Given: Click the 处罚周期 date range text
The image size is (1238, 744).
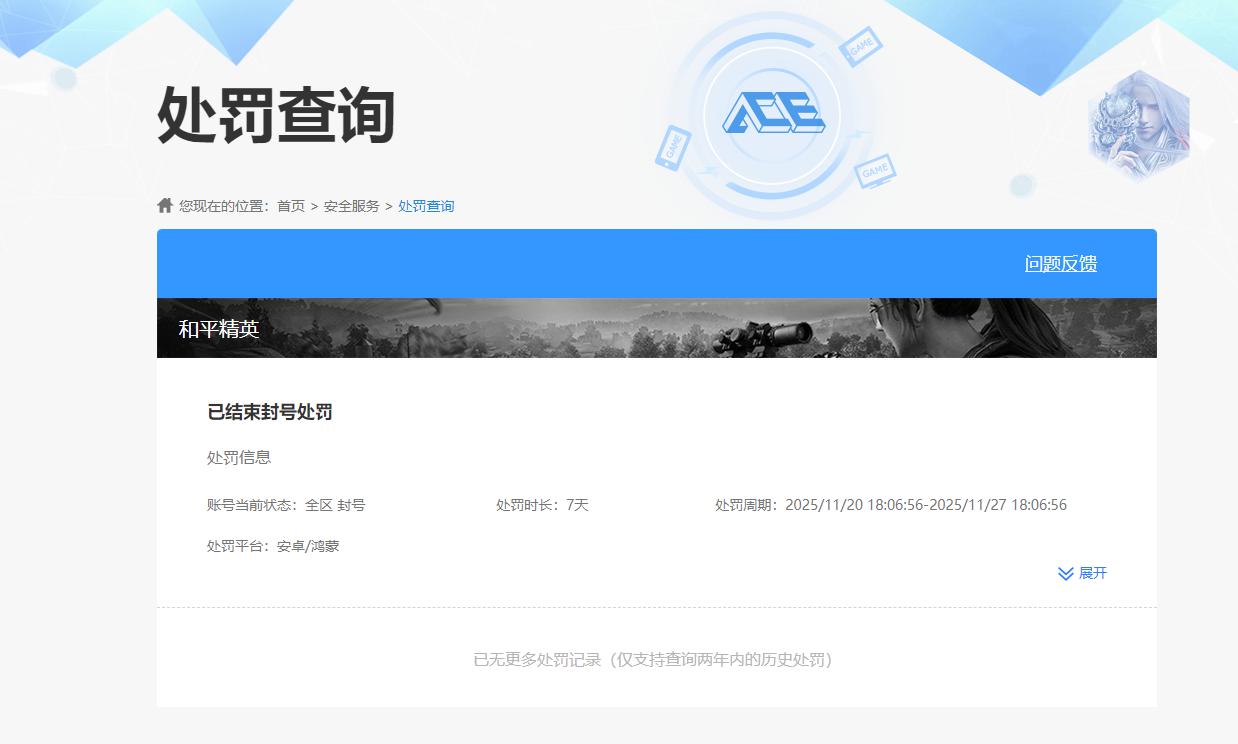Looking at the screenshot, I should click(890, 505).
